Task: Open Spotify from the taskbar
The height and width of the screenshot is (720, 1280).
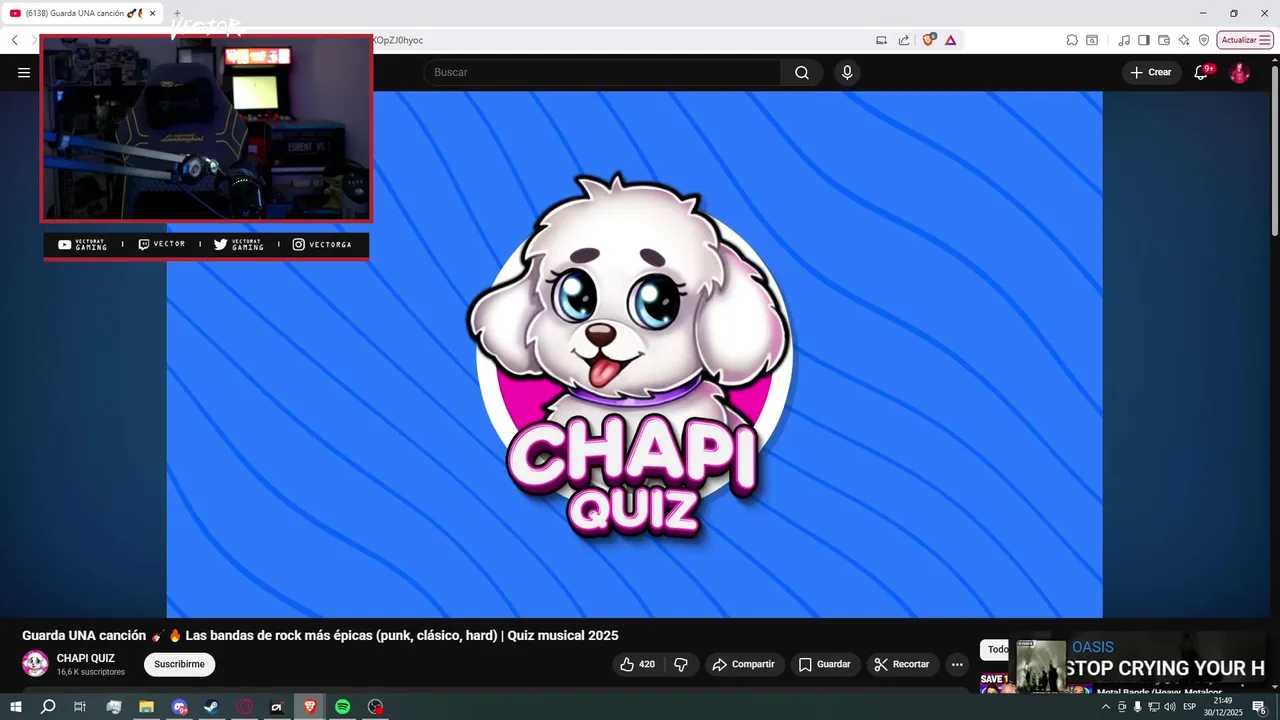Action: 342,707
